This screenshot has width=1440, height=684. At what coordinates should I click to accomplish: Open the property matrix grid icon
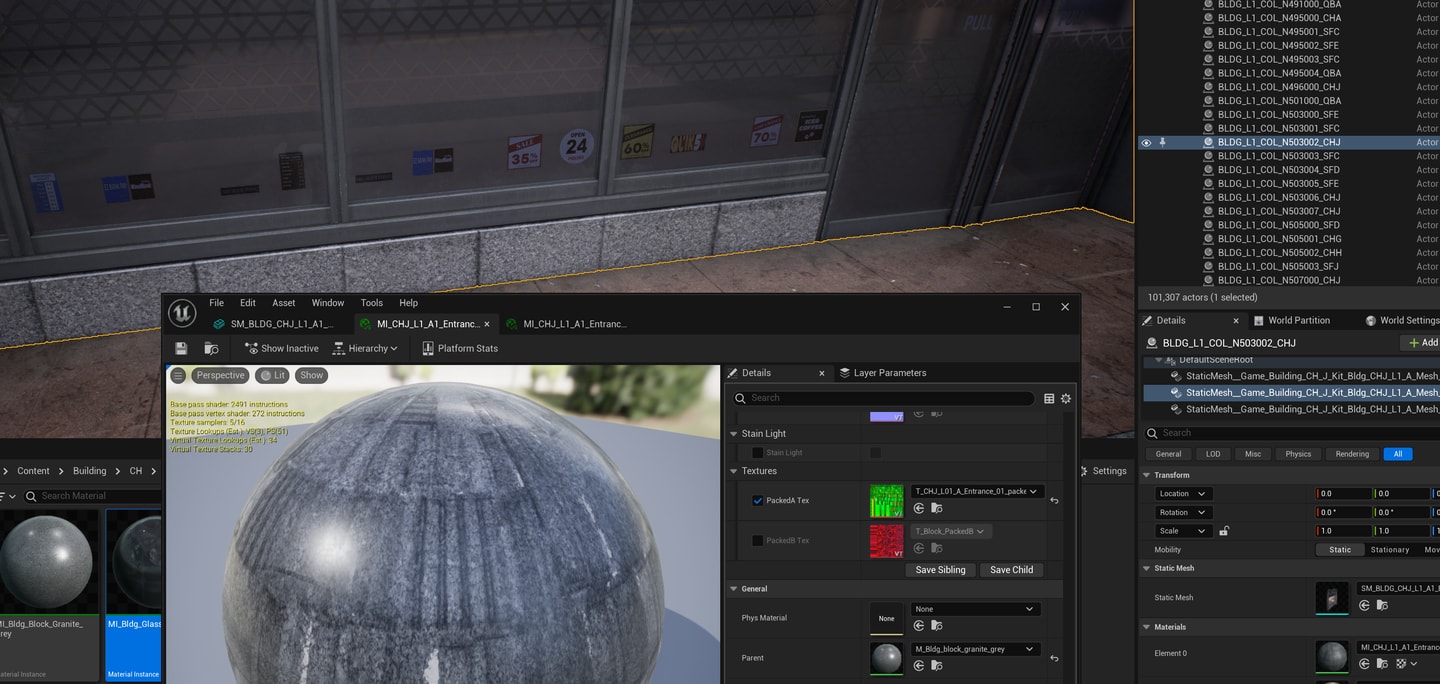[1049, 398]
